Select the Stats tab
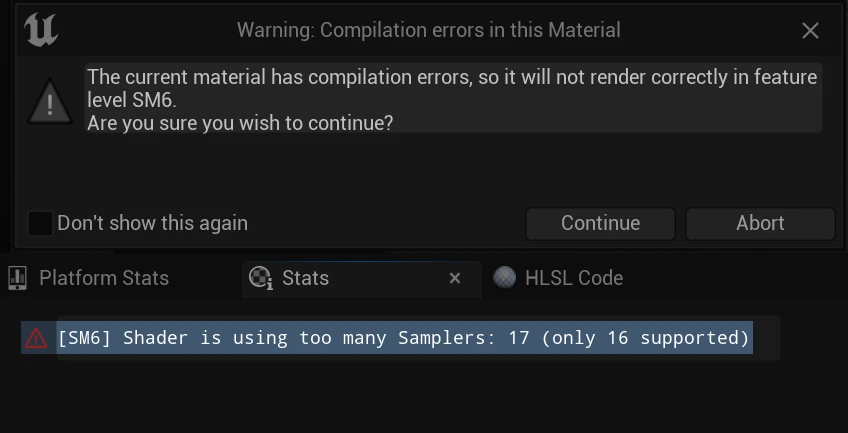Viewport: 848px width, 433px height. coord(305,278)
